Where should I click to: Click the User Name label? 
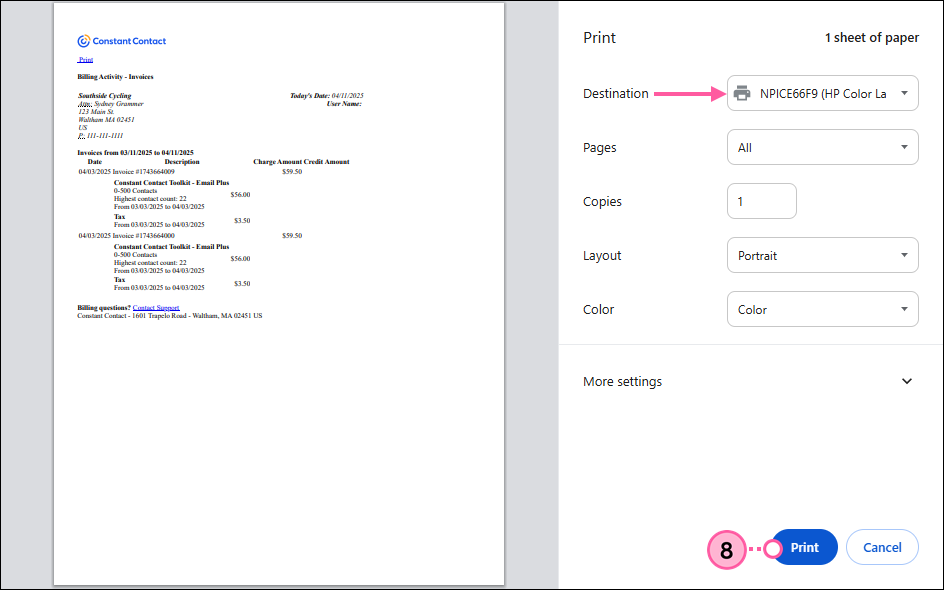pyautogui.click(x=344, y=104)
